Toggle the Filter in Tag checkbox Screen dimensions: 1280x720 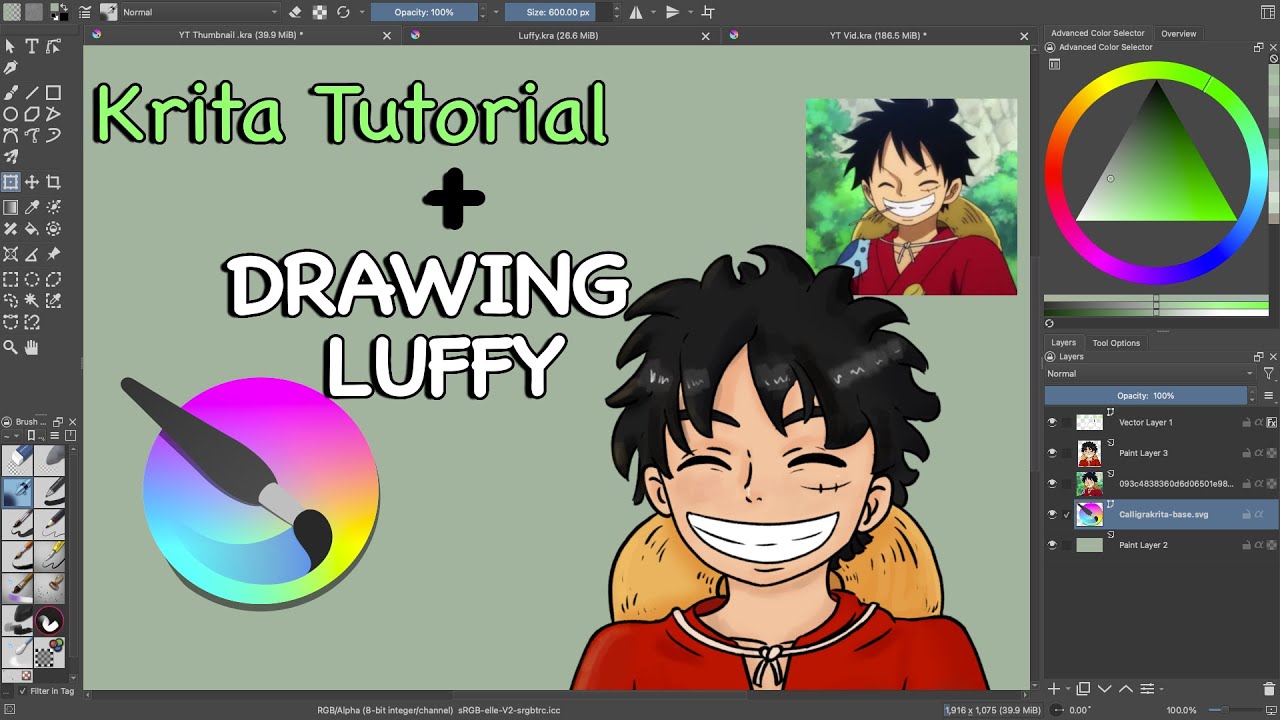(23, 691)
